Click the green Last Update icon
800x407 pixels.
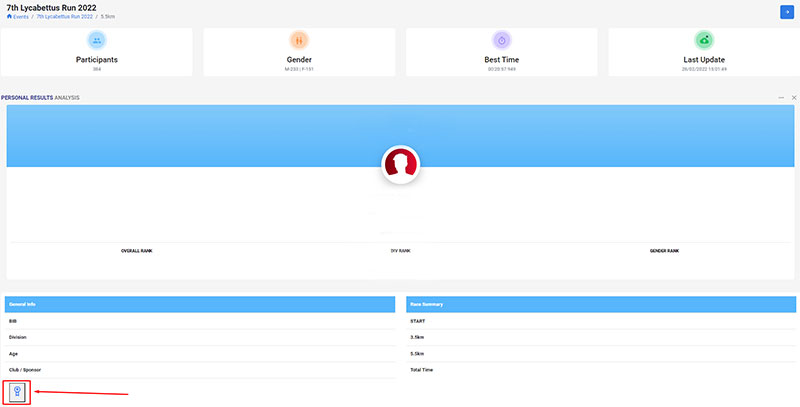pyautogui.click(x=704, y=40)
